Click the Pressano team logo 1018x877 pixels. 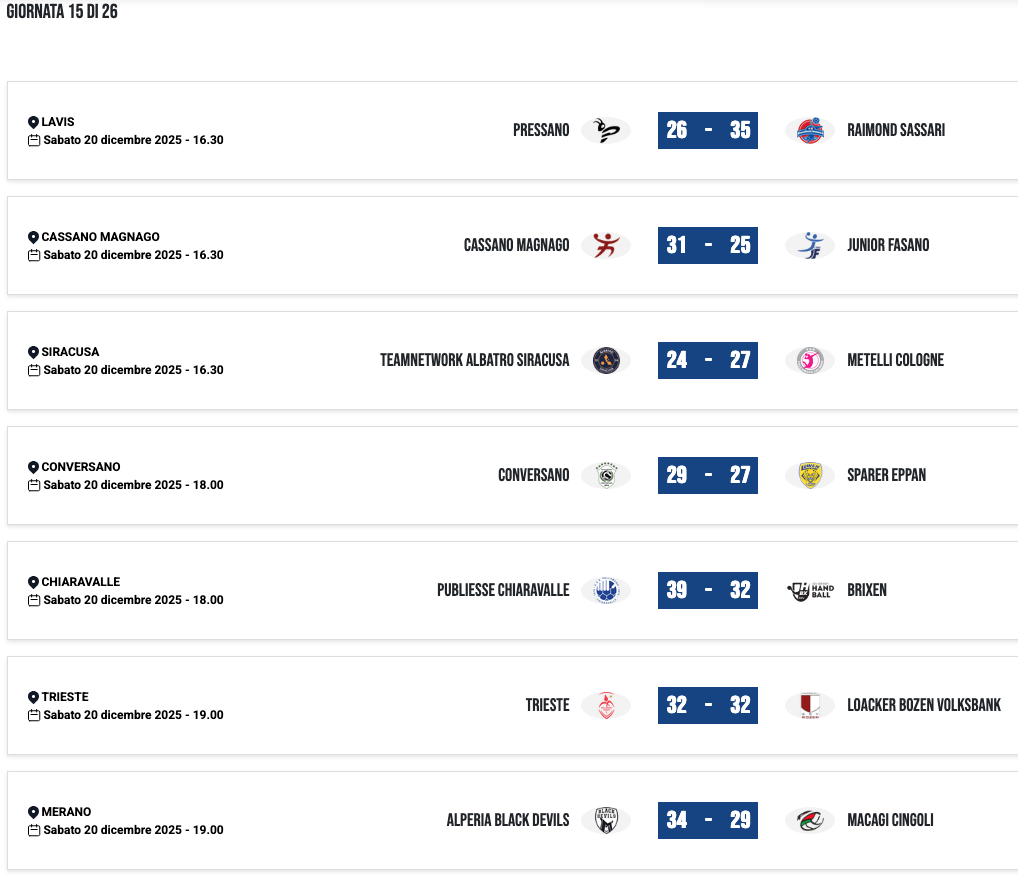pos(606,130)
